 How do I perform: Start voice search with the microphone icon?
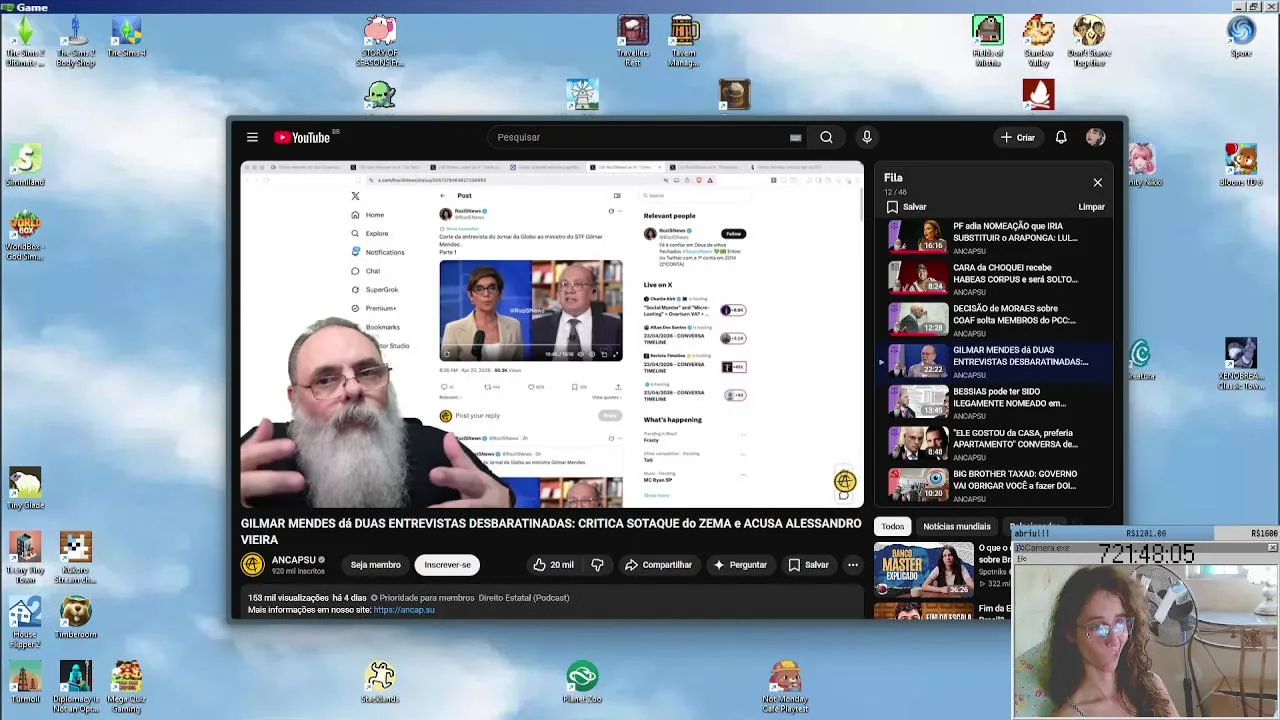click(867, 137)
